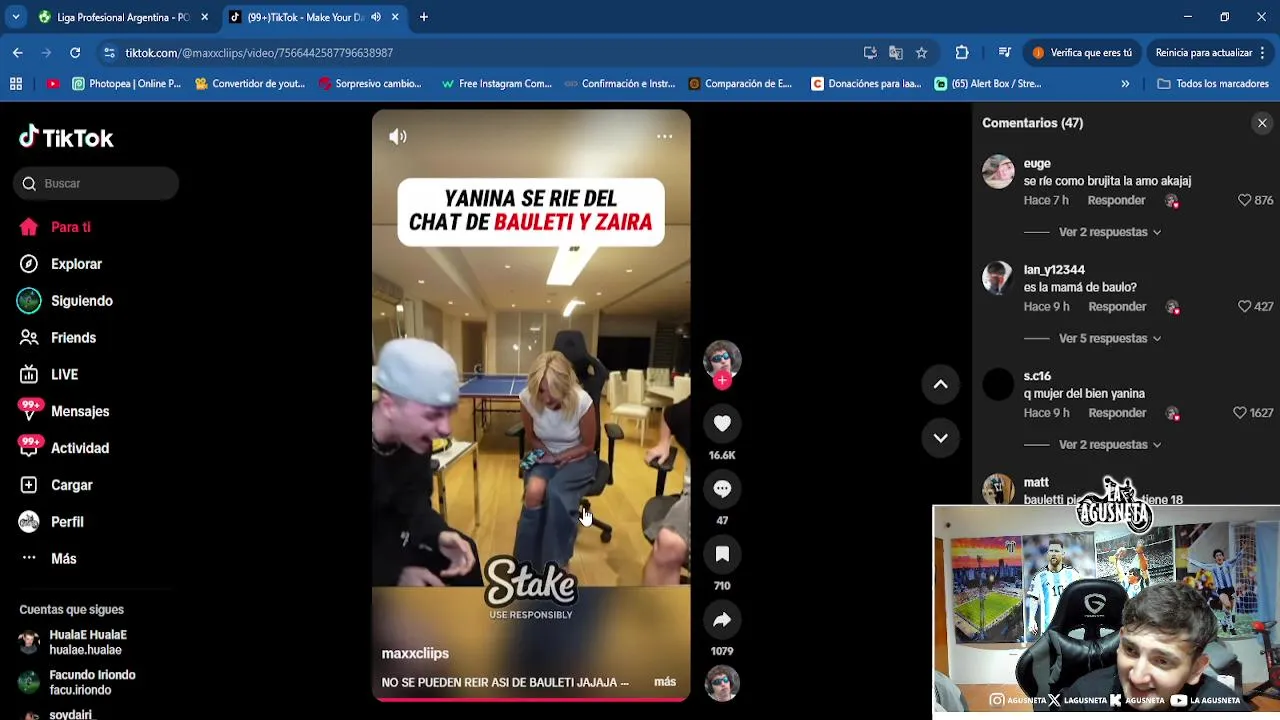Open the media control icon in toolbar
Screen dimensions: 1280x720
point(1004,53)
